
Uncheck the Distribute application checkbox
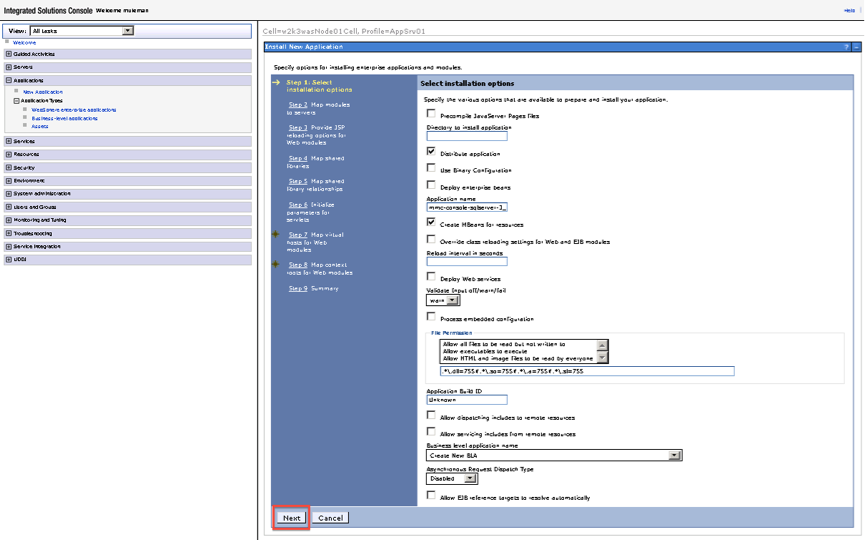click(431, 152)
